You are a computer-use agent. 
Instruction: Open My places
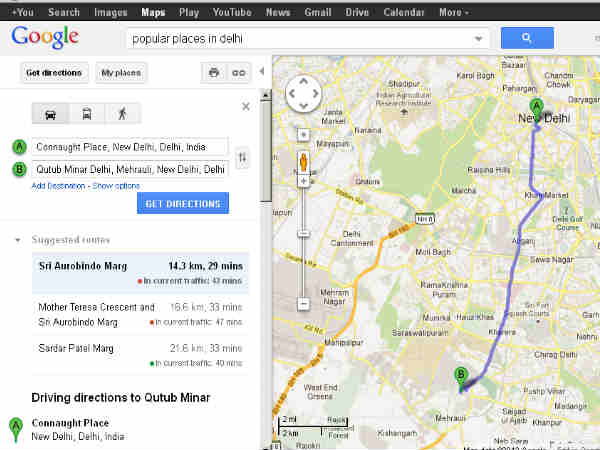(x=121, y=73)
